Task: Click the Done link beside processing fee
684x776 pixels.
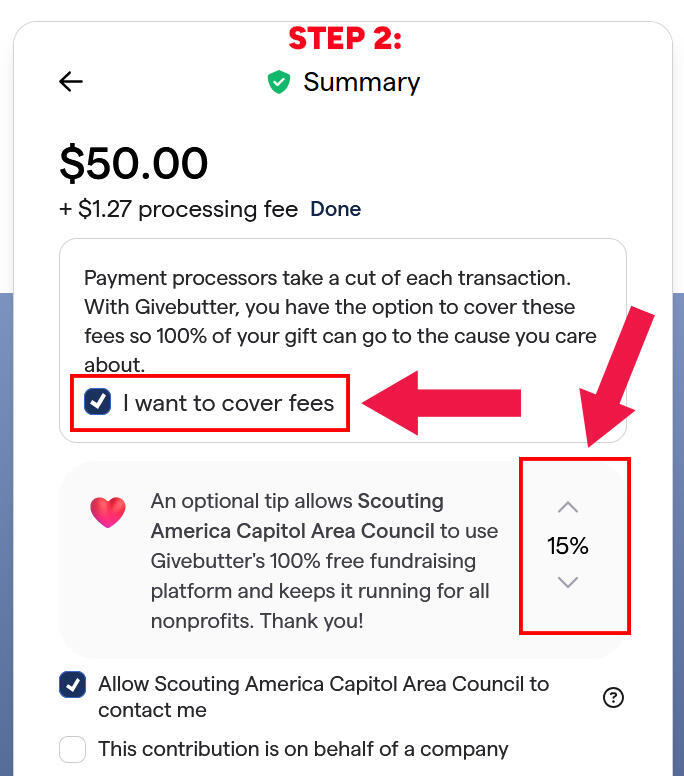Action: click(335, 209)
